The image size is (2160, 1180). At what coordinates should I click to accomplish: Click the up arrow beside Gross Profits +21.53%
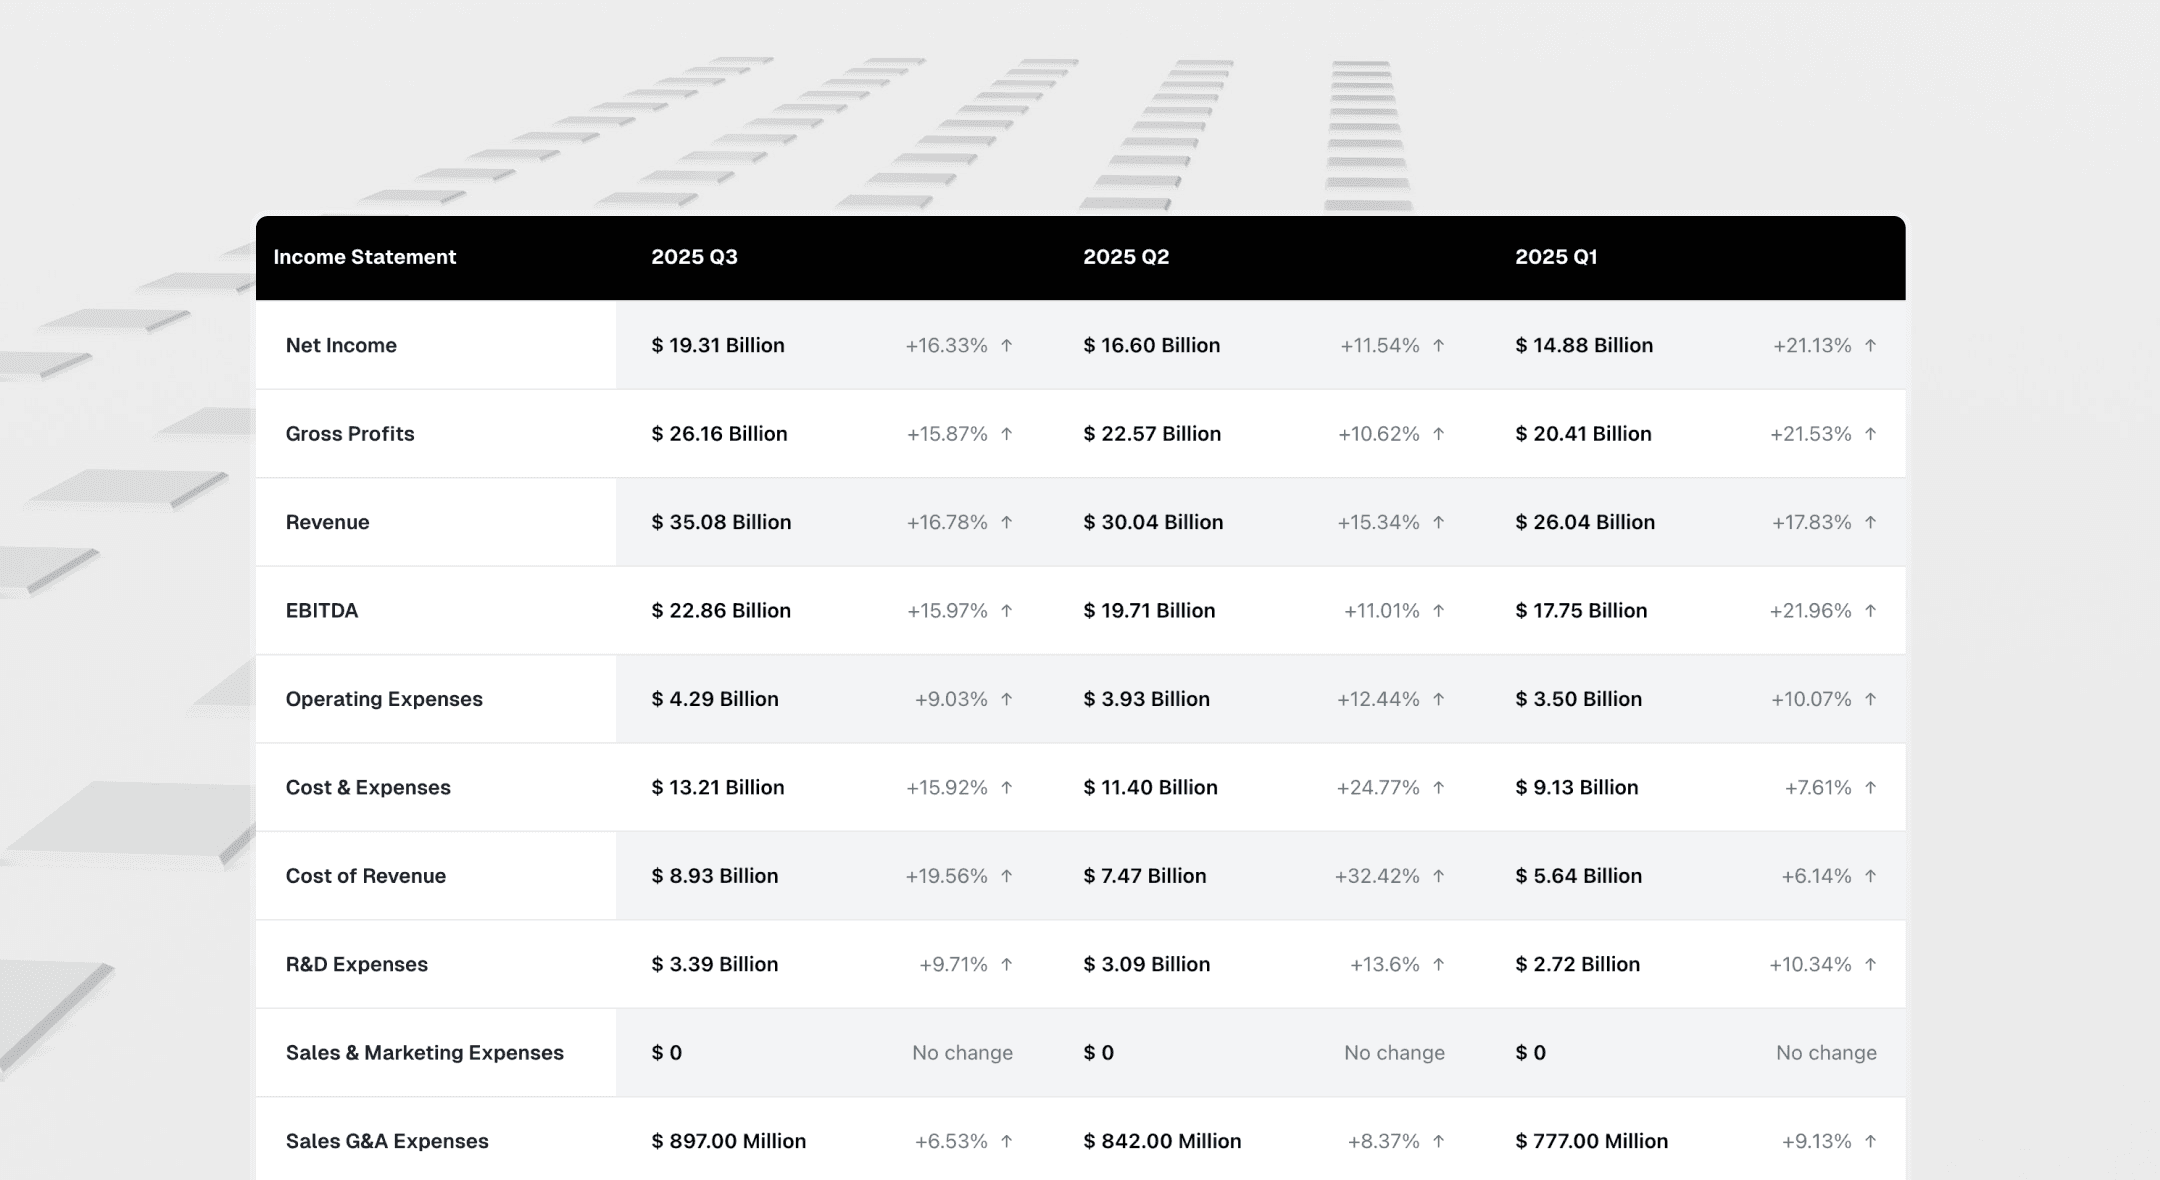click(x=1871, y=434)
